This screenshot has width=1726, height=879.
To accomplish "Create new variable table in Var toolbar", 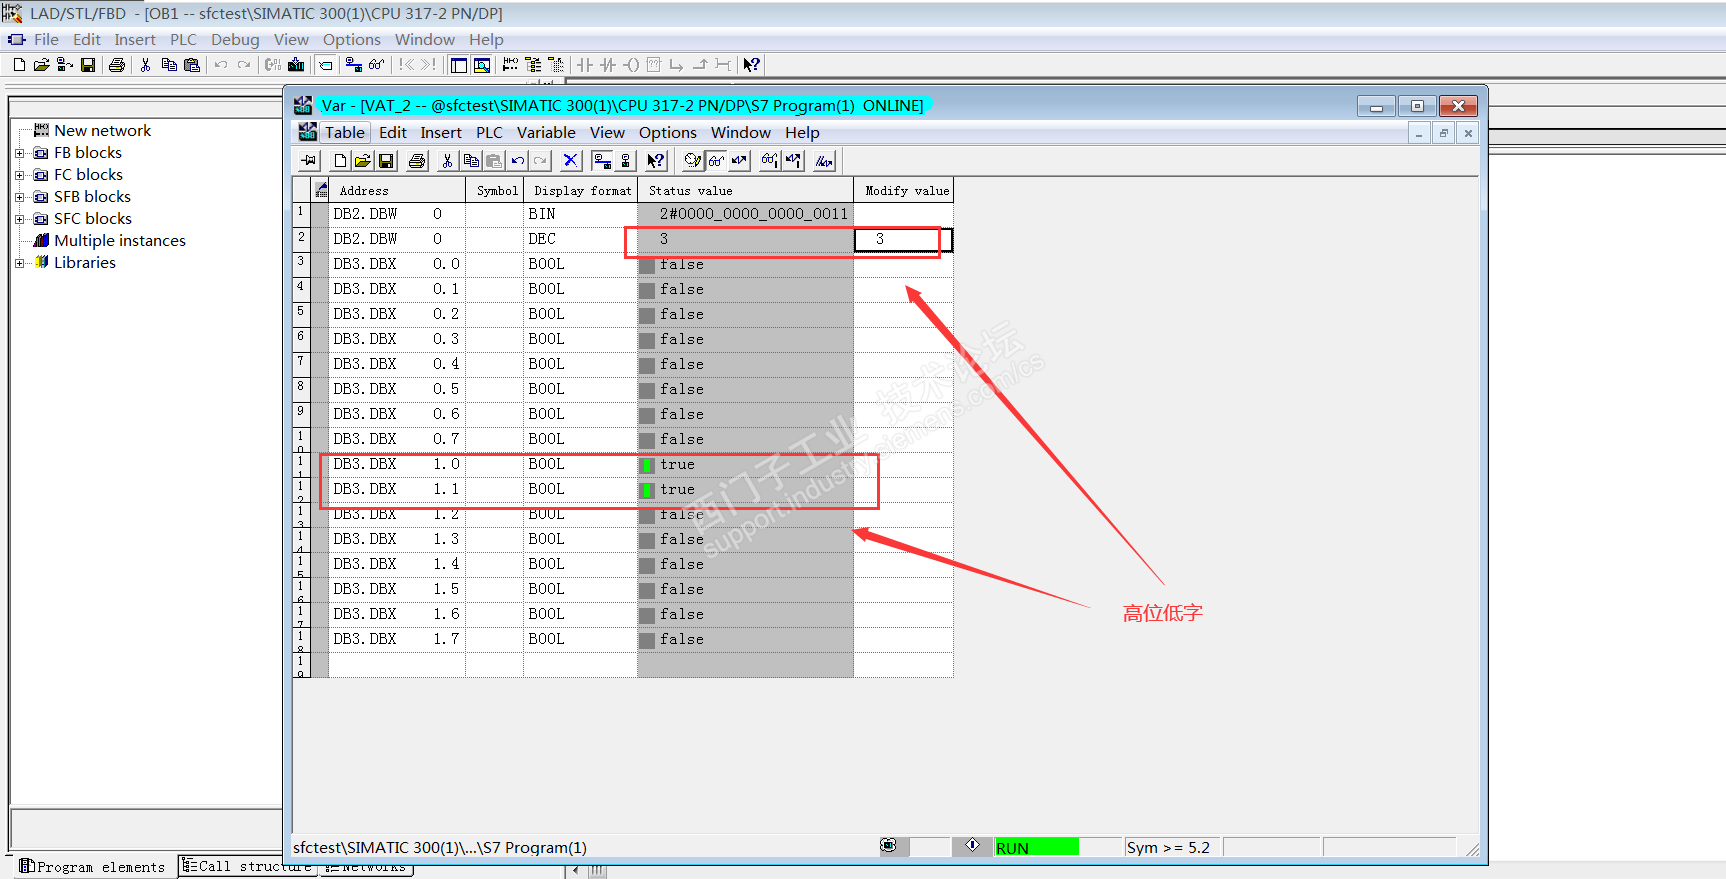I will coord(340,161).
